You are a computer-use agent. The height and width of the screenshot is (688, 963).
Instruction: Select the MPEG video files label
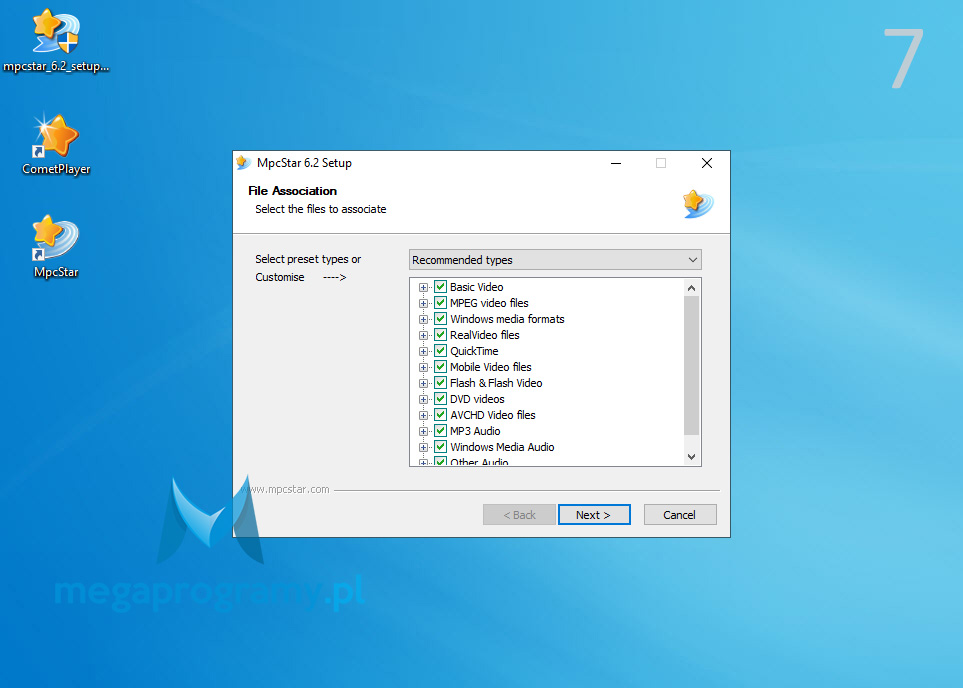489,303
